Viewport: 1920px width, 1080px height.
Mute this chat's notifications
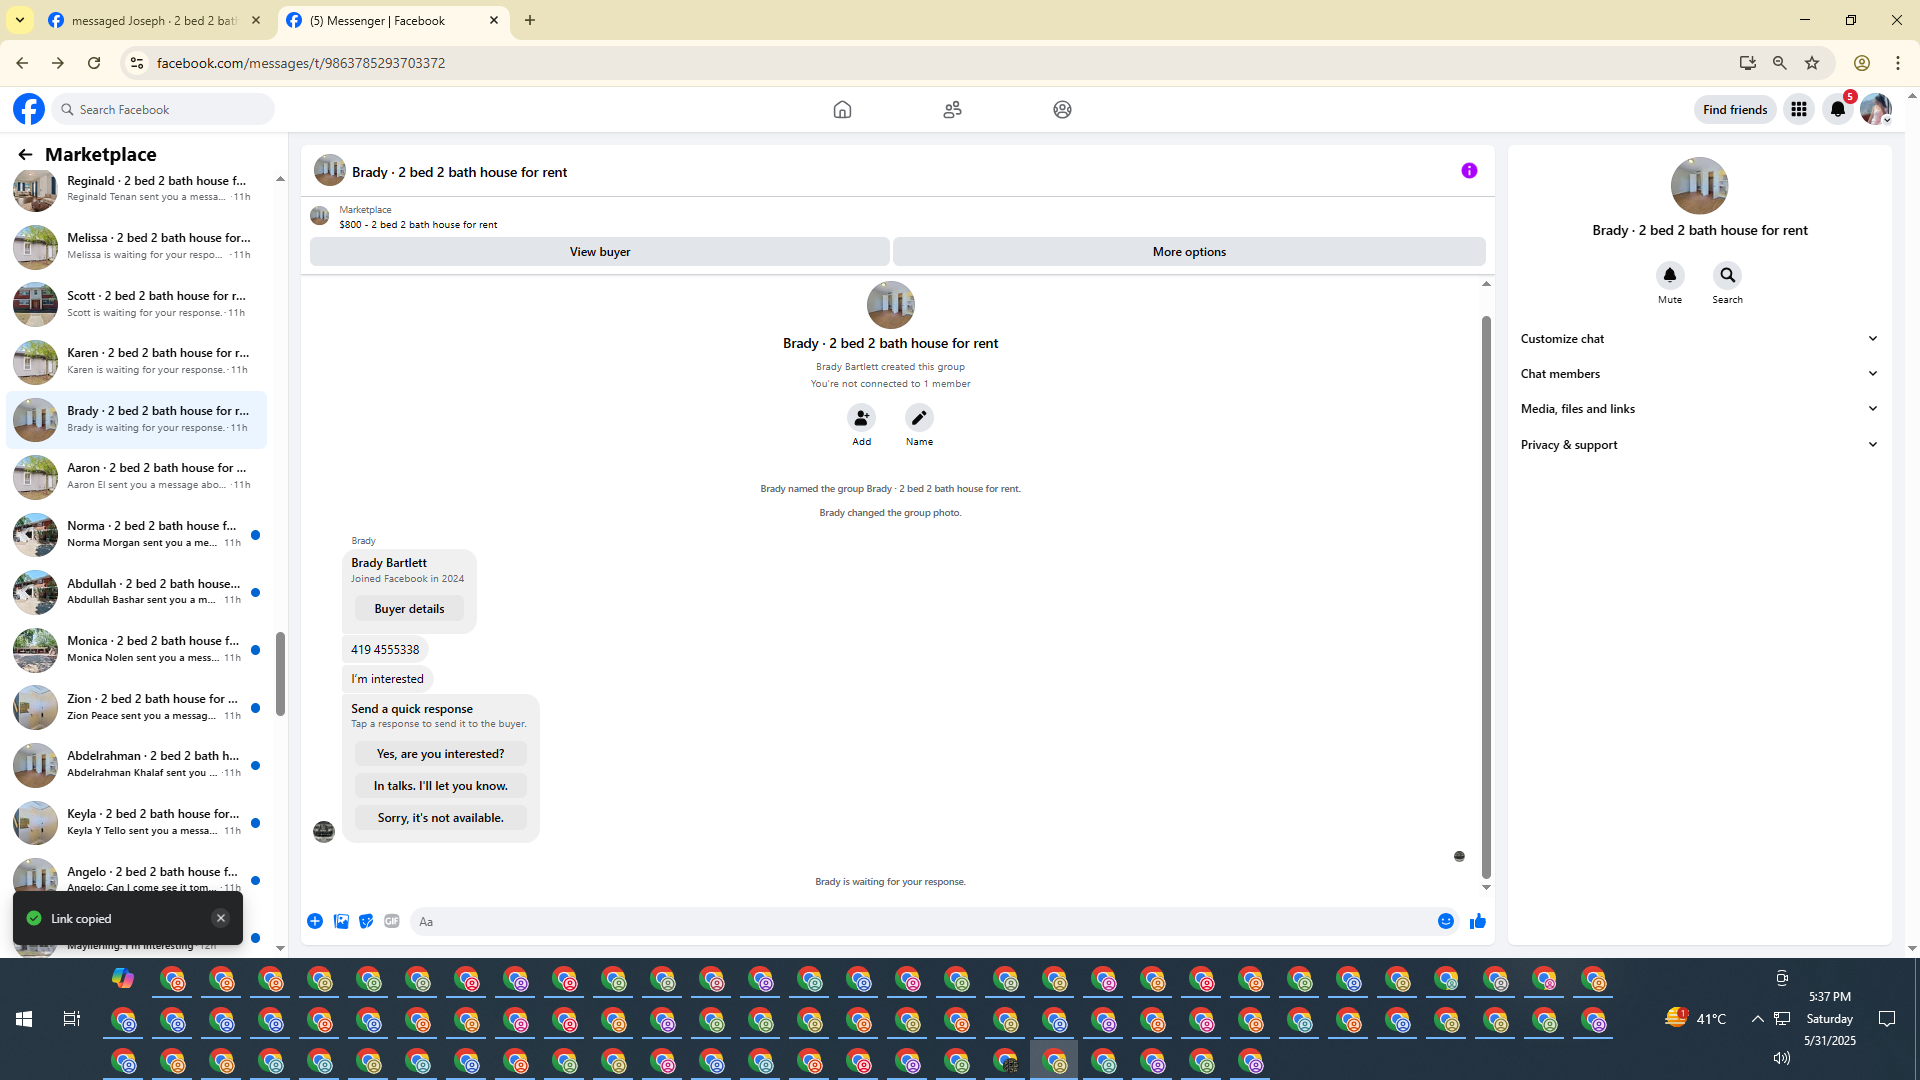(1669, 276)
